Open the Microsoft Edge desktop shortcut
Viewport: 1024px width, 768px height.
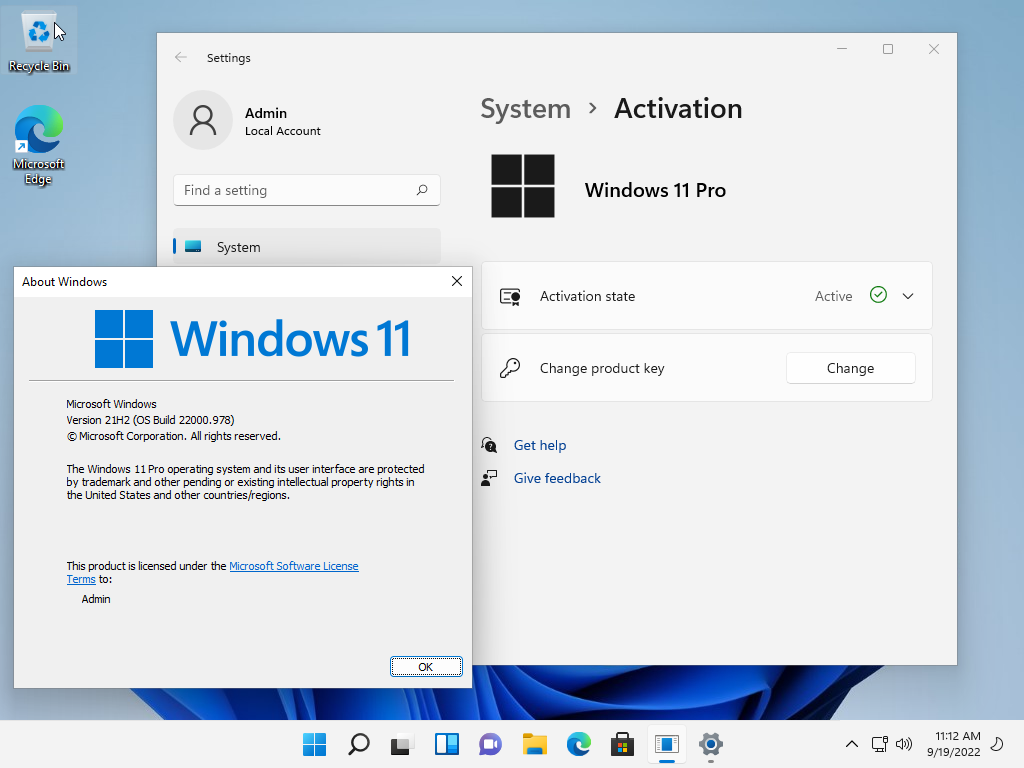[39, 145]
